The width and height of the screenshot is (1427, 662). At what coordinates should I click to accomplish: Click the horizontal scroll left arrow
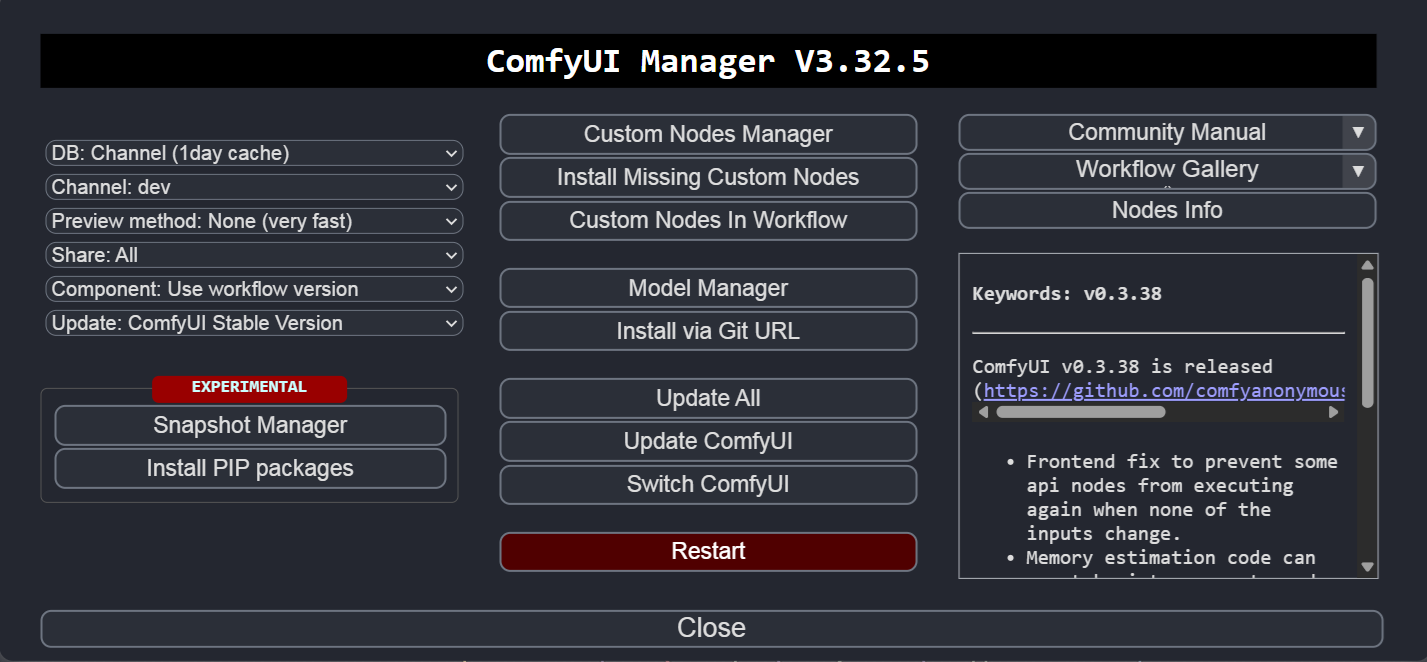pos(984,412)
